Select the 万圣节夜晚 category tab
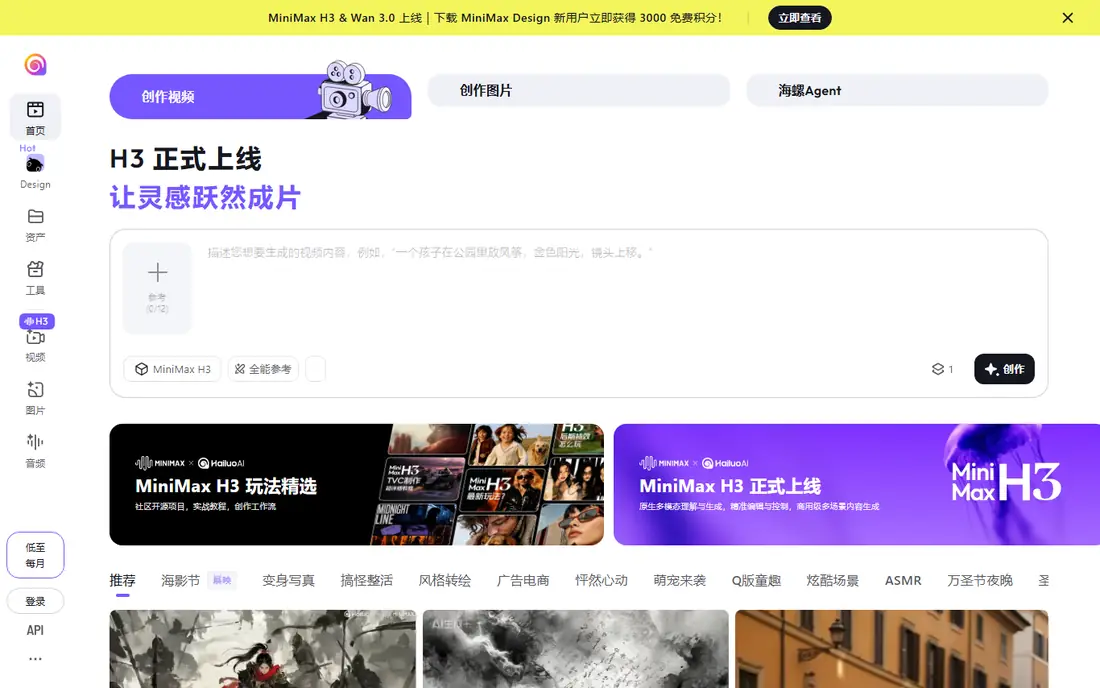This screenshot has height=688, width=1100. [x=980, y=581]
